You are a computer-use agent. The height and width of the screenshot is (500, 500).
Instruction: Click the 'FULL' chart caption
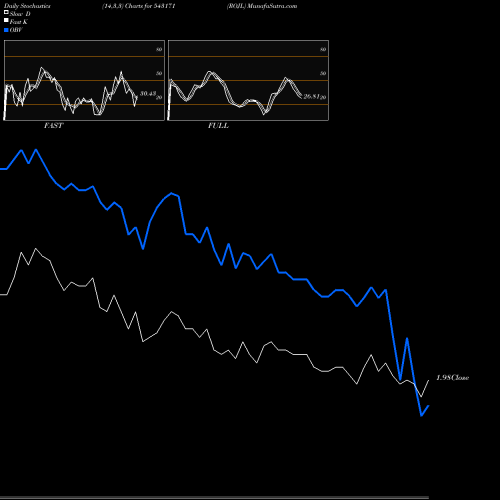(x=218, y=126)
